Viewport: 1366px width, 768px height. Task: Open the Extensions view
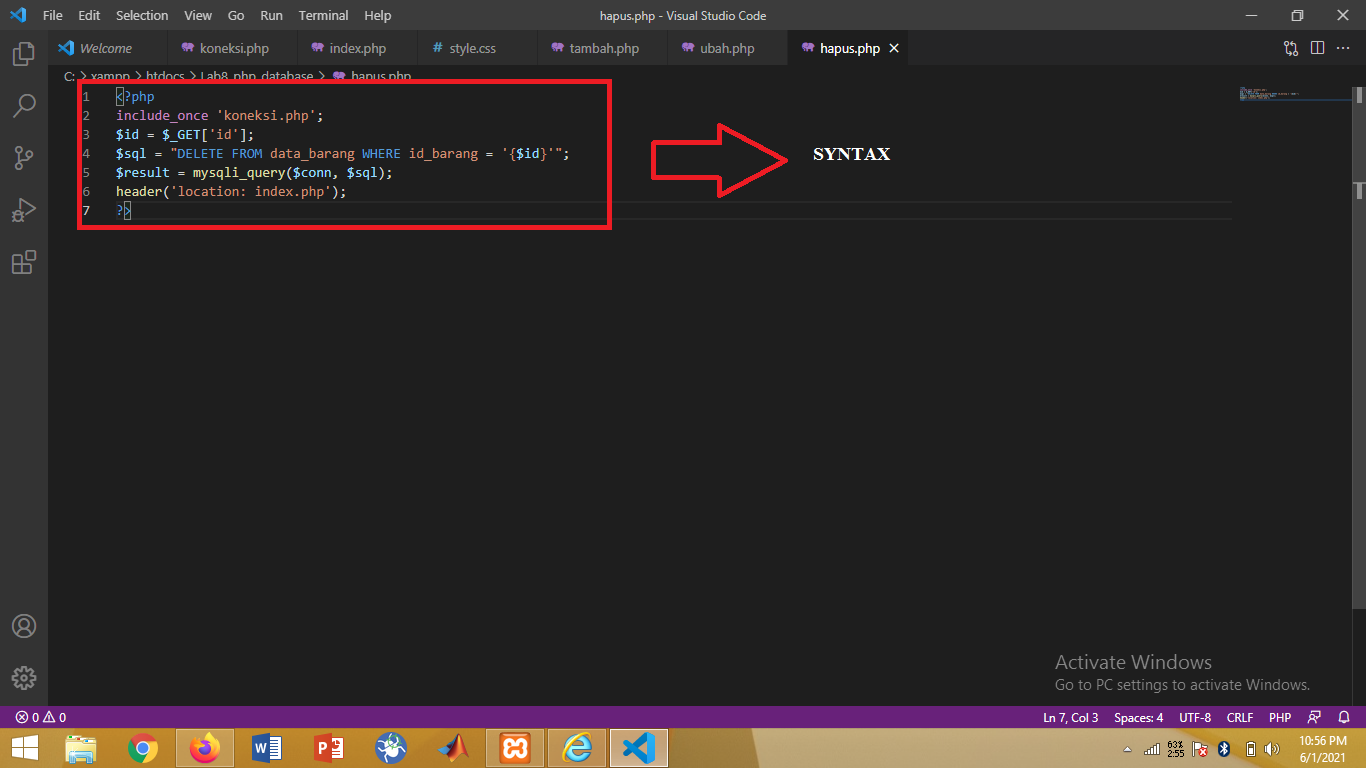point(23,262)
